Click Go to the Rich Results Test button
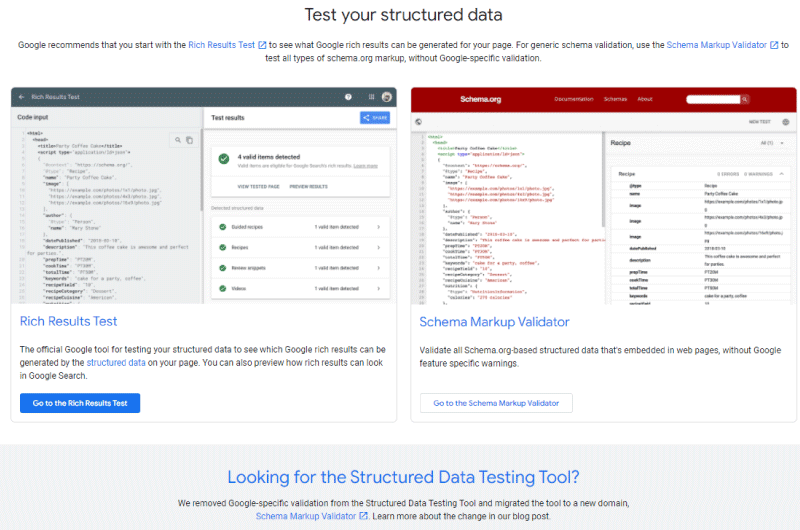The height and width of the screenshot is (530, 800). [80, 403]
